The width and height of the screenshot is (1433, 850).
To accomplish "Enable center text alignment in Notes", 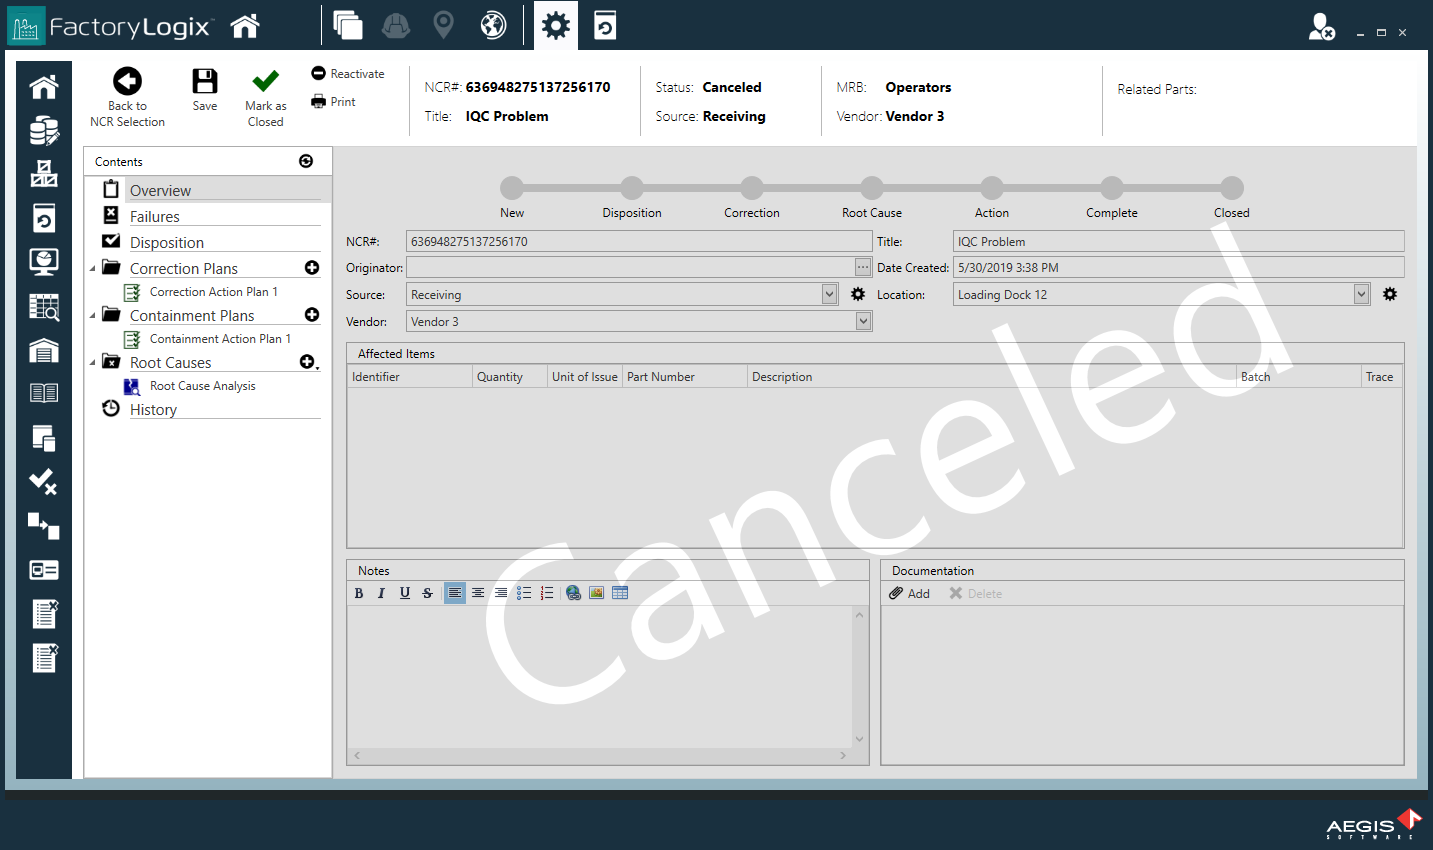I will coord(478,592).
